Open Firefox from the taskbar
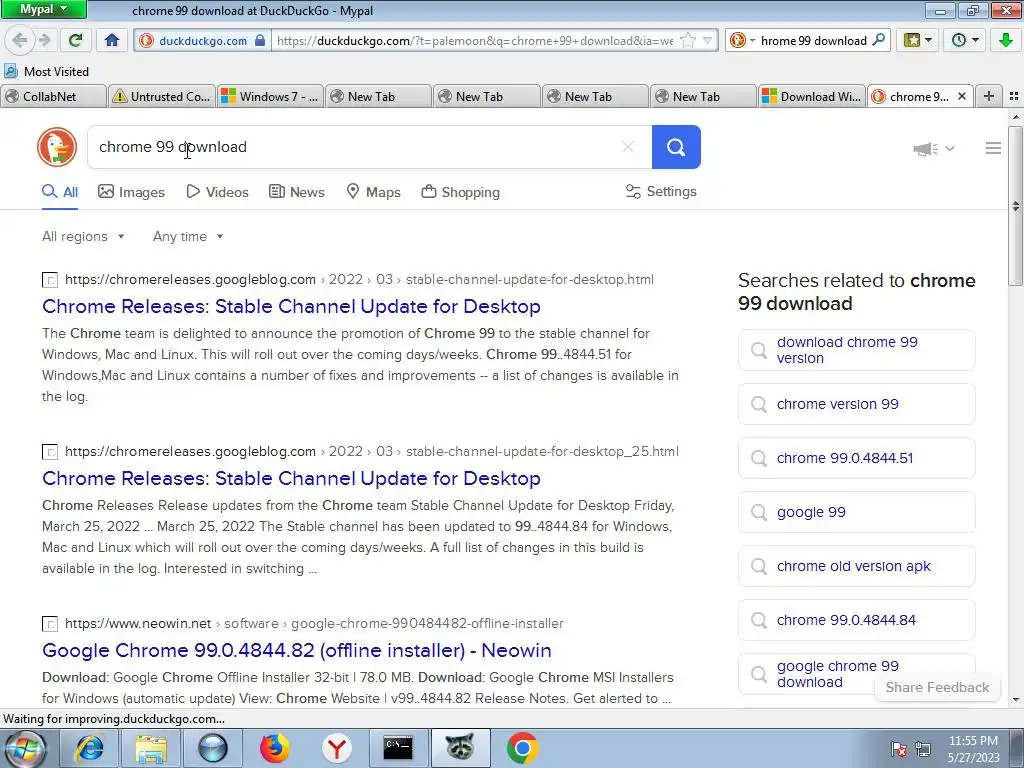Image resolution: width=1024 pixels, height=768 pixels. [x=274, y=748]
